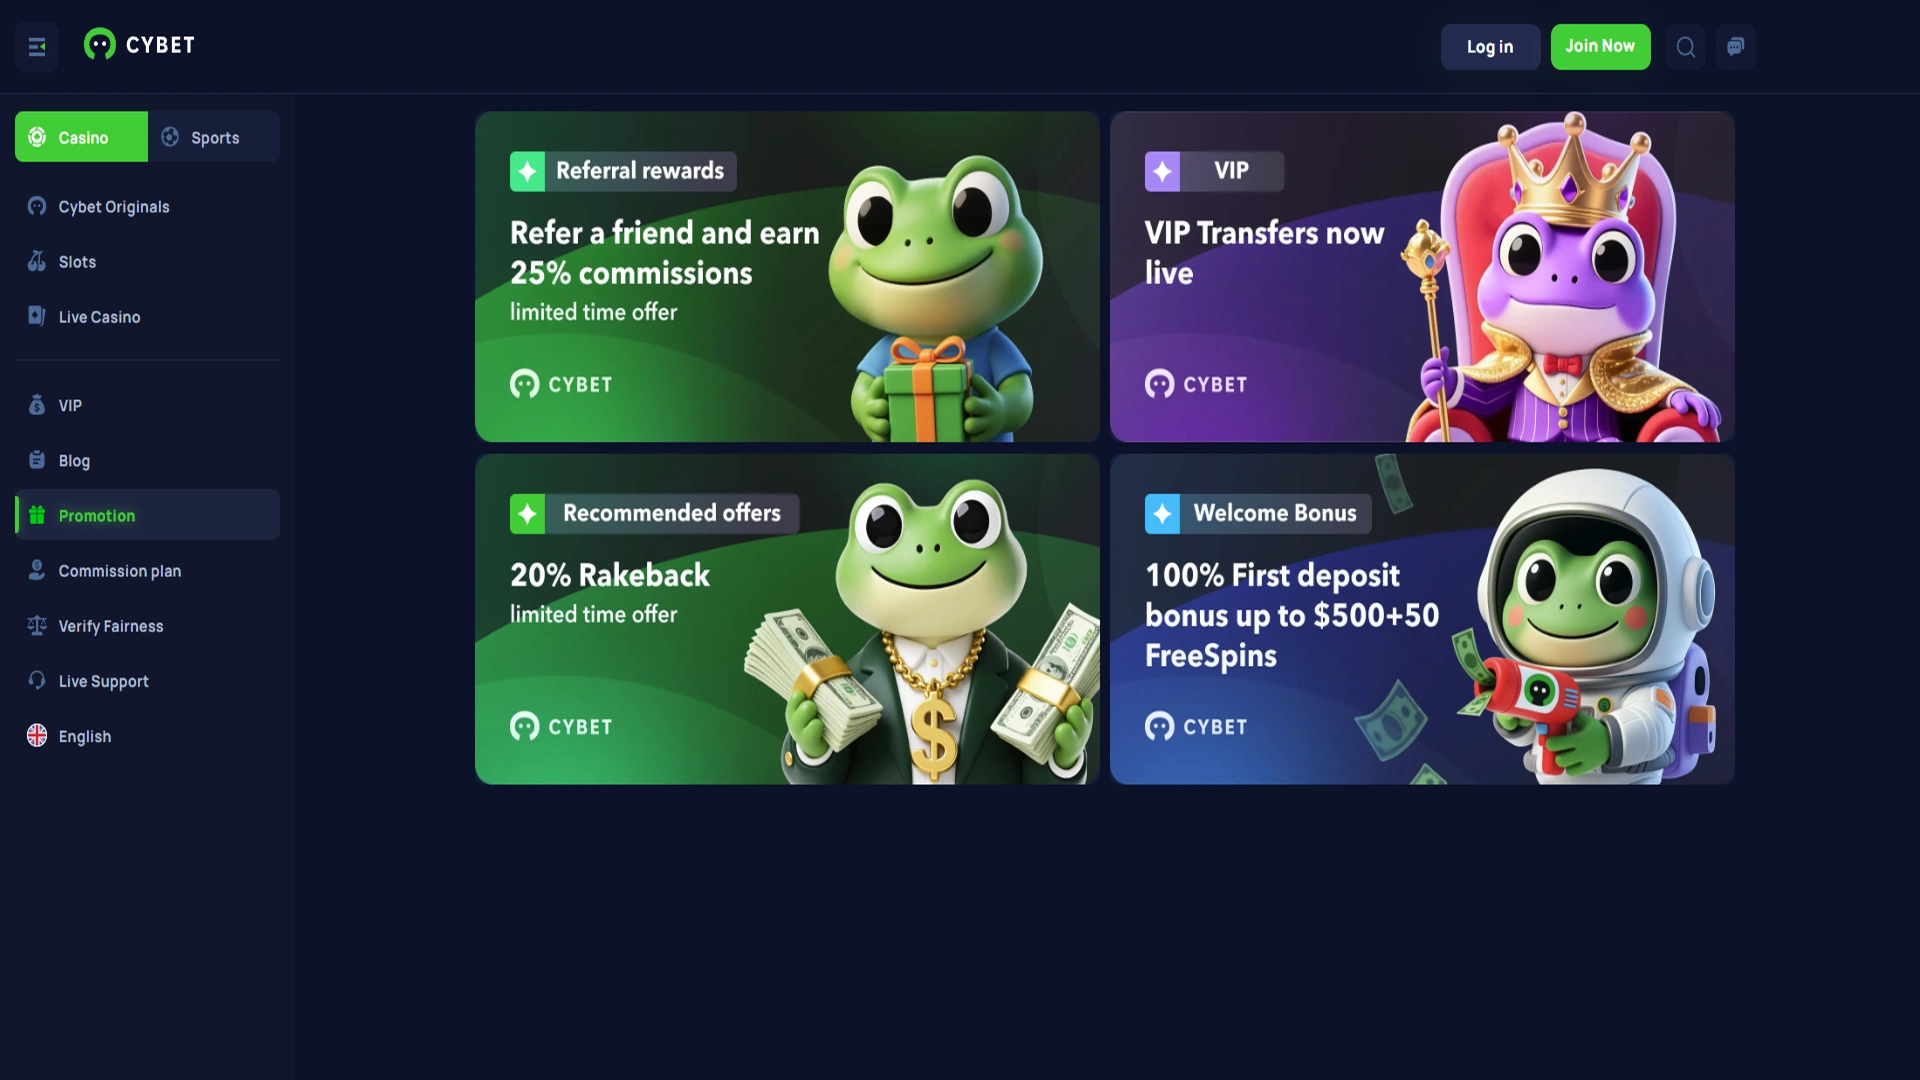The height and width of the screenshot is (1080, 1920).
Task: Switch to the Casino tab
Action: (x=81, y=137)
